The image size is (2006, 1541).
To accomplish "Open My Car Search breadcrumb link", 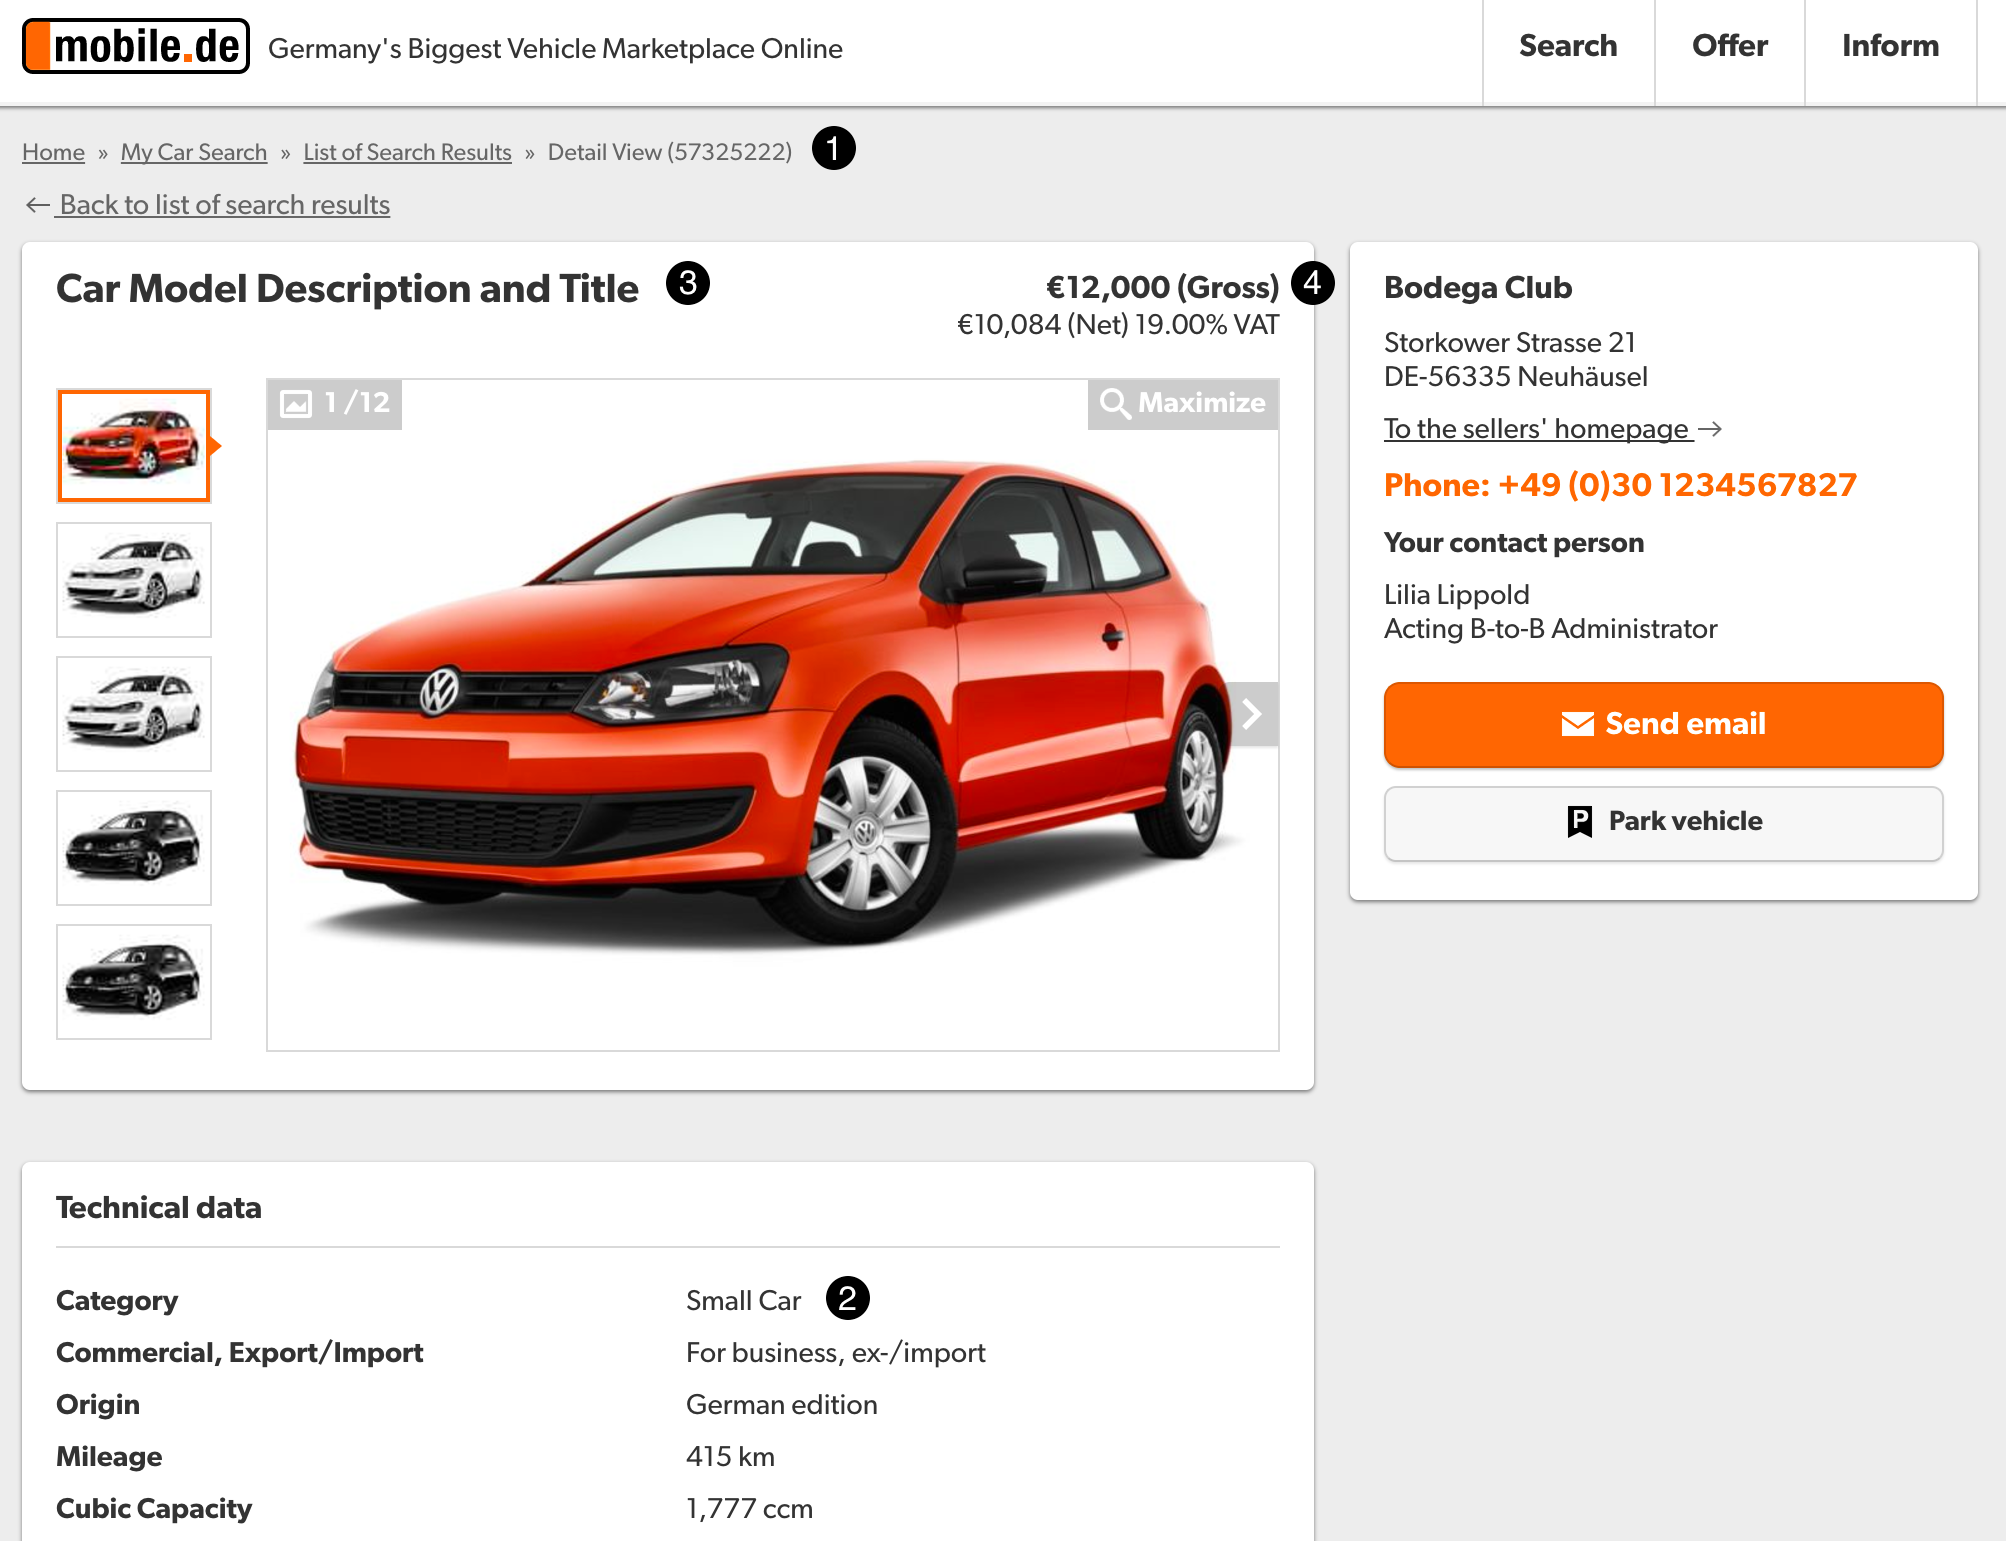I will [194, 152].
